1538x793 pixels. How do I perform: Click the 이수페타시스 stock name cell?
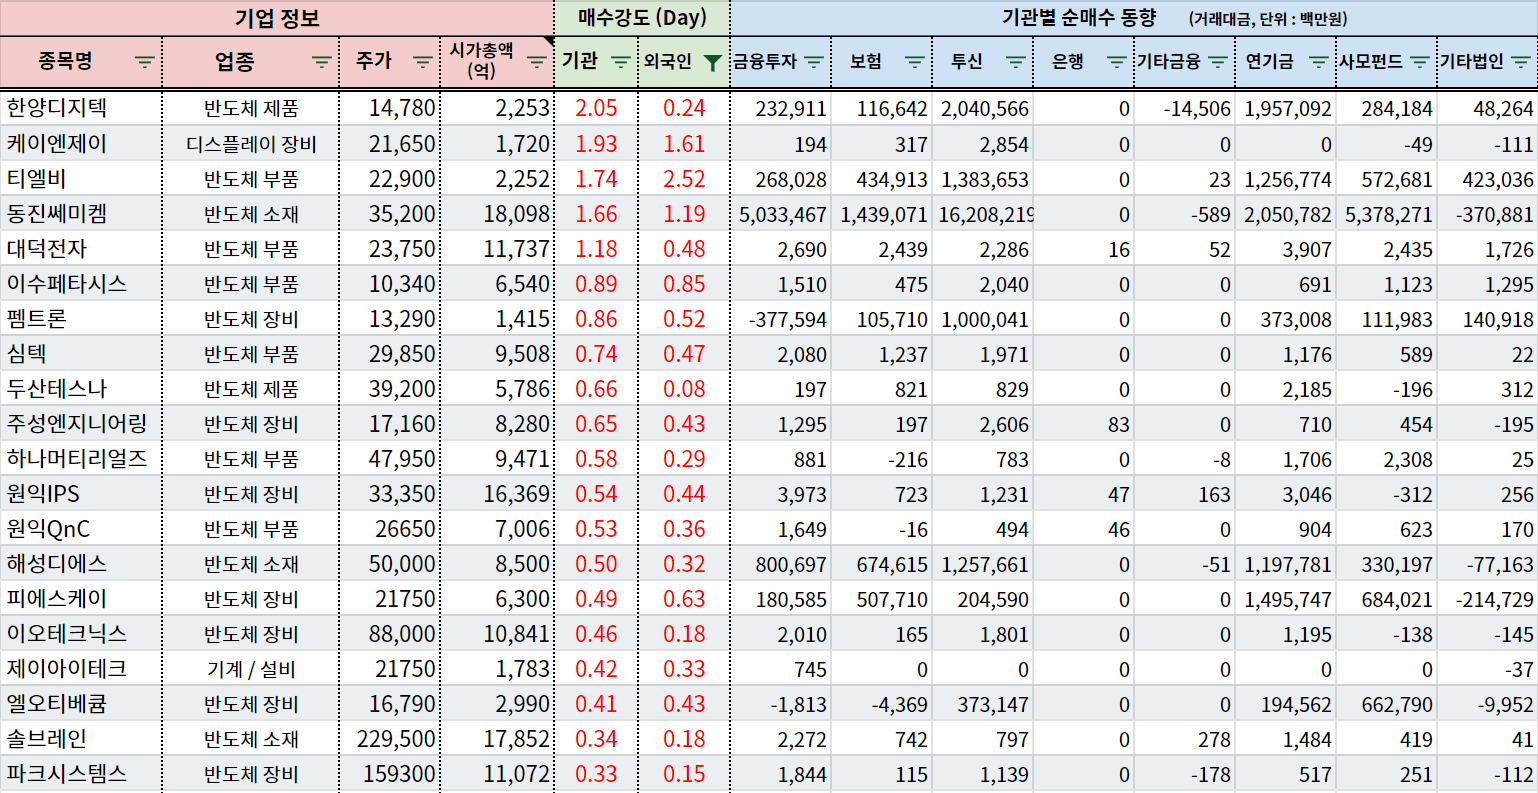[81, 283]
